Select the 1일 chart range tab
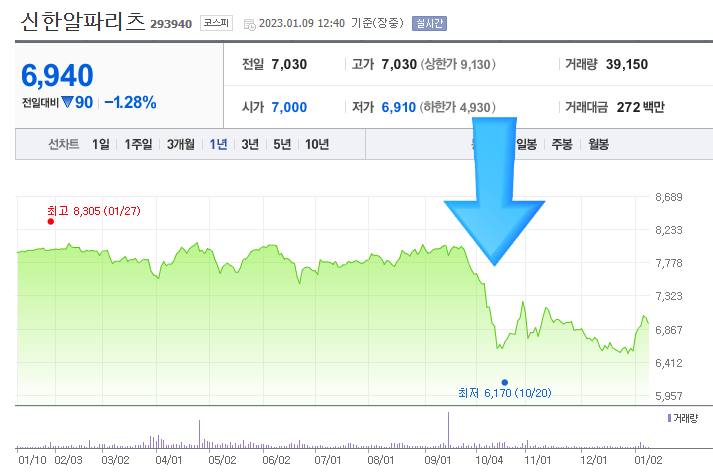The image size is (713, 475). pos(100,145)
